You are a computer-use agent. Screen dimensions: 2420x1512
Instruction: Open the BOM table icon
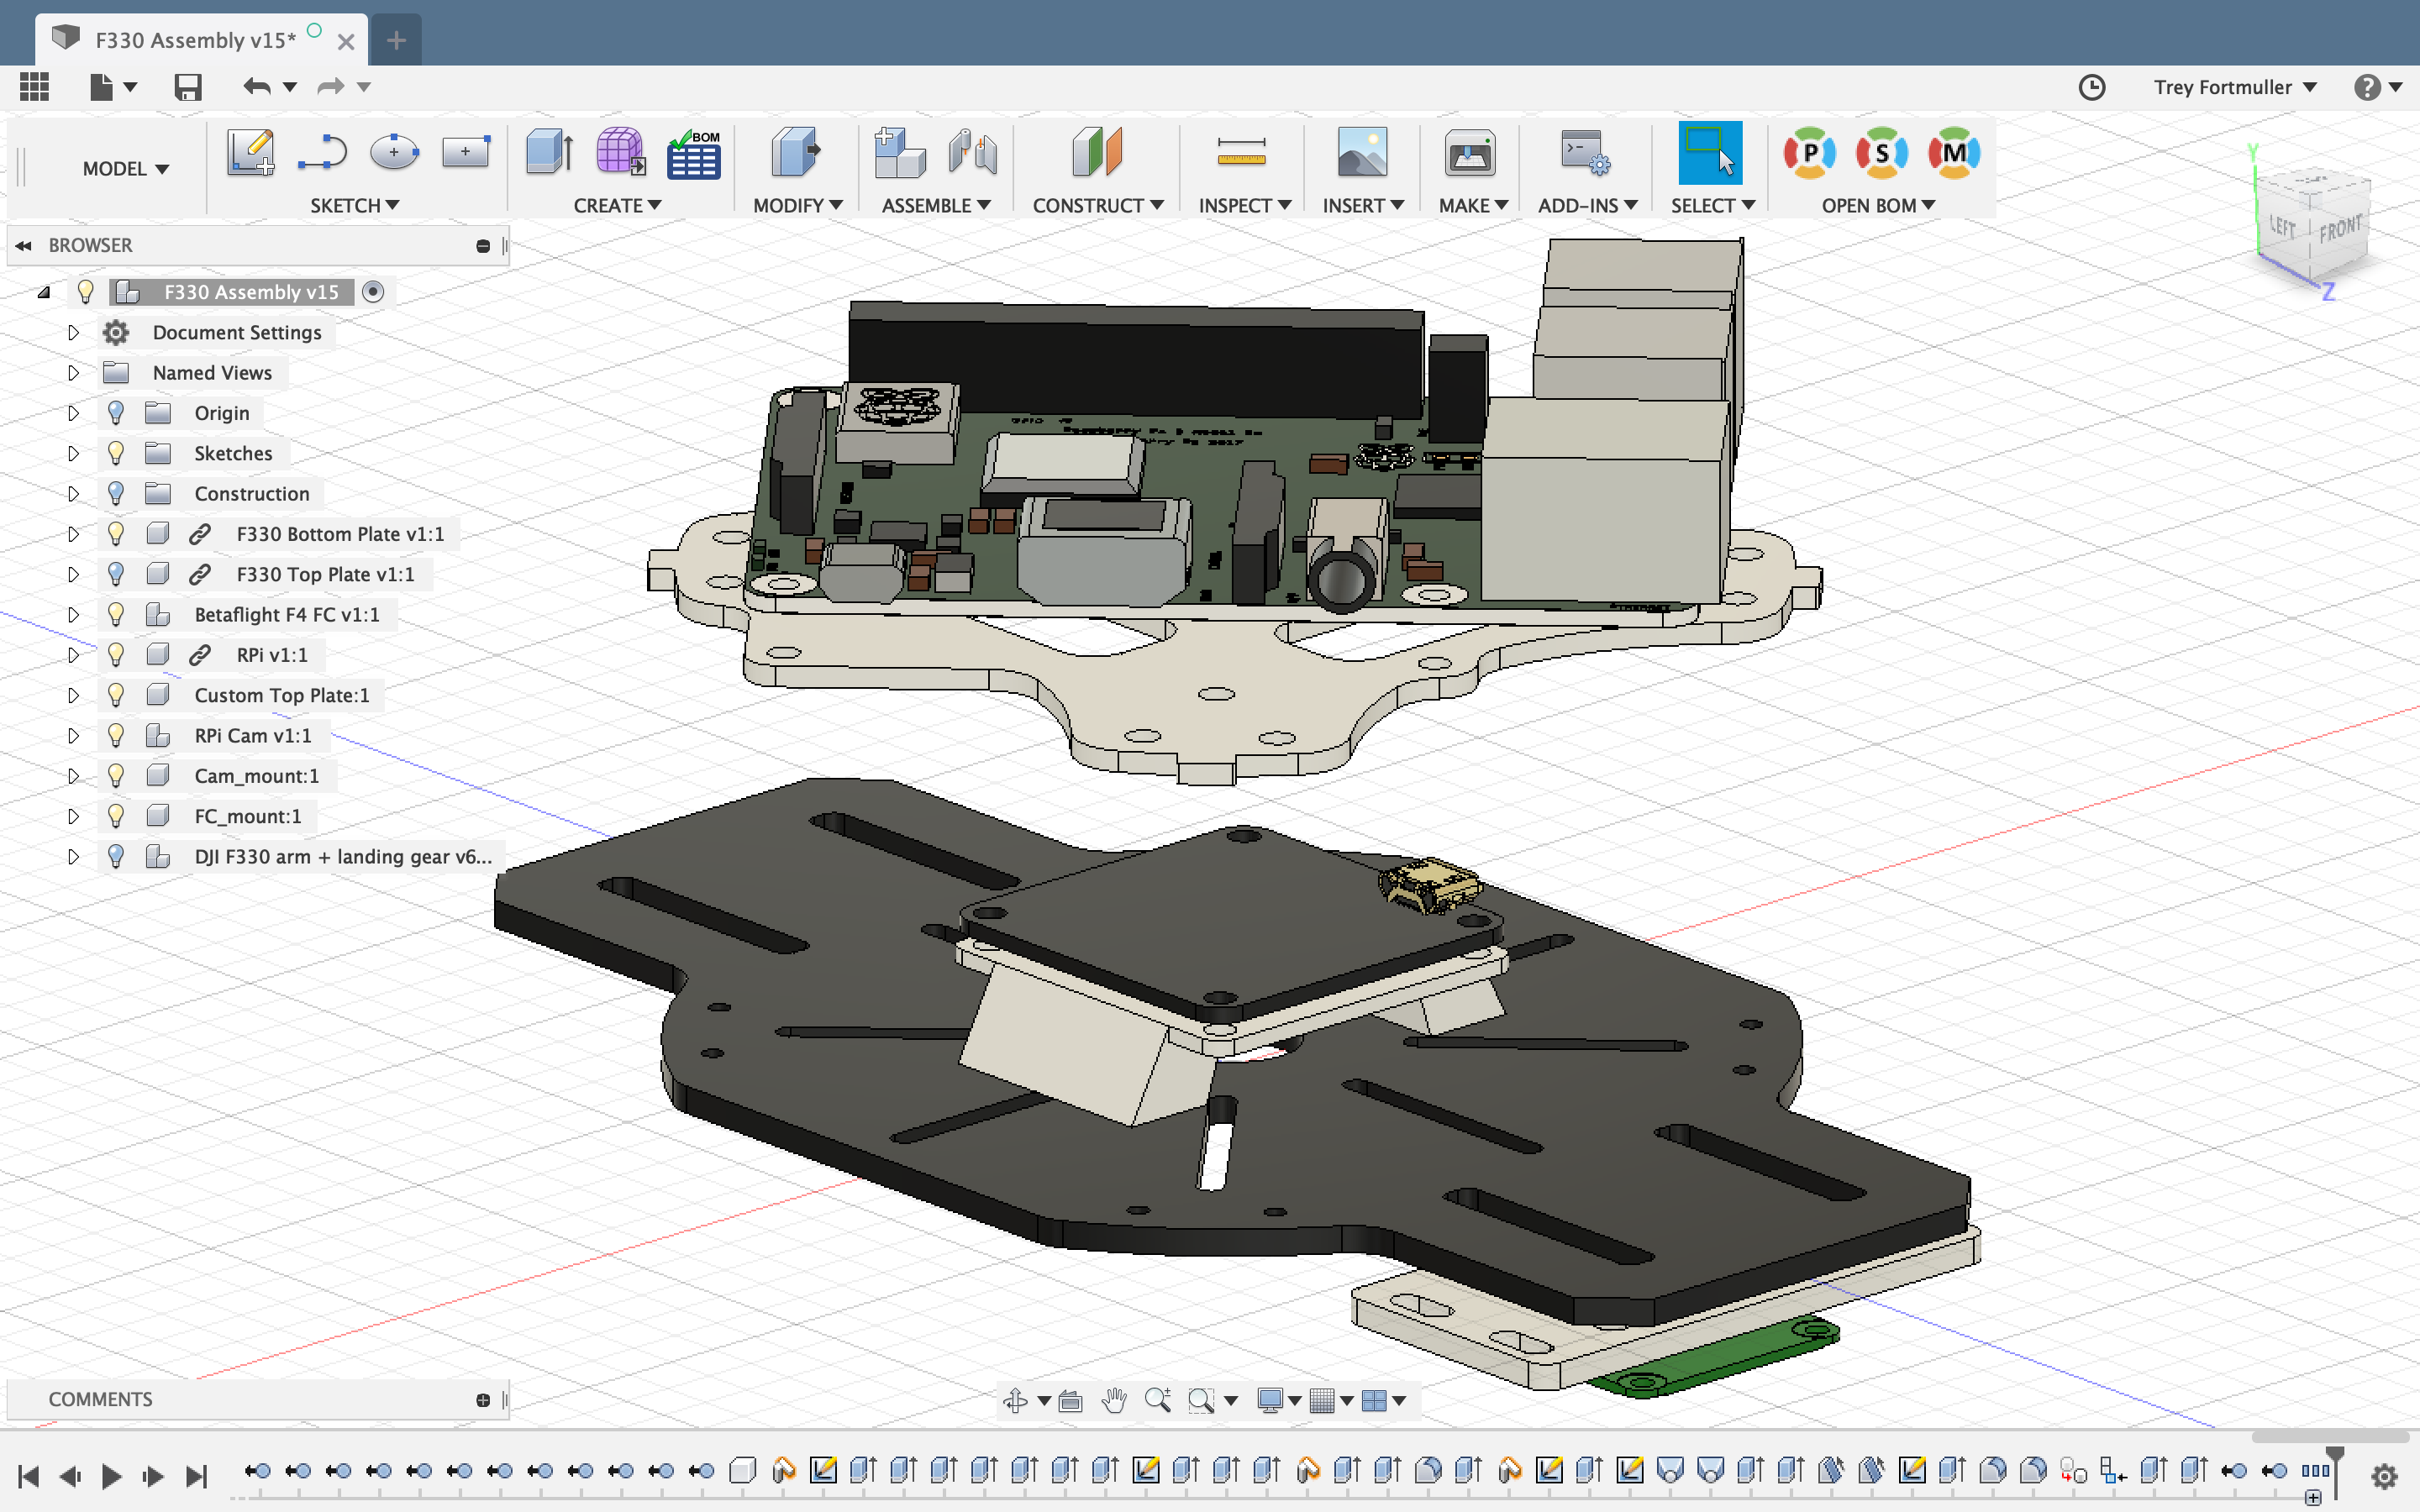pyautogui.click(x=693, y=154)
